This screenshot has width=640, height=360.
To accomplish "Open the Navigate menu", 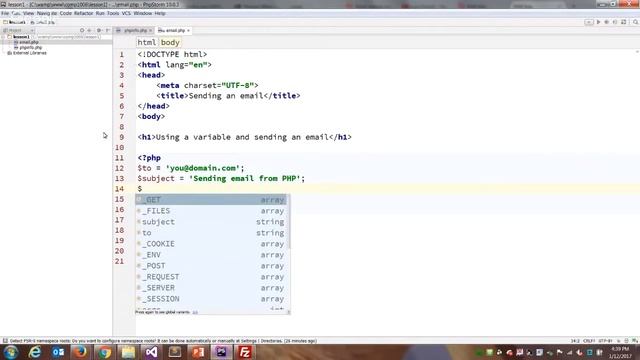I will point(47,13).
